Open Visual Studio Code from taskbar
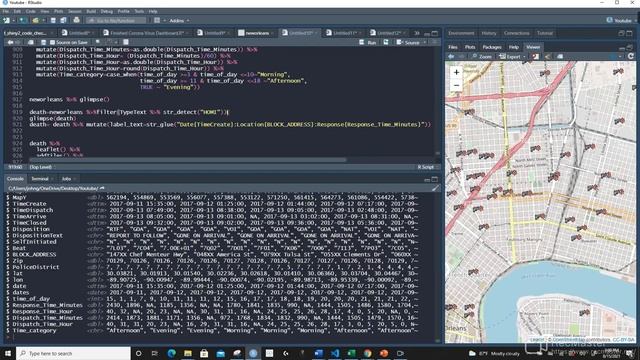The width and height of the screenshot is (640, 360). pyautogui.click(x=335, y=353)
